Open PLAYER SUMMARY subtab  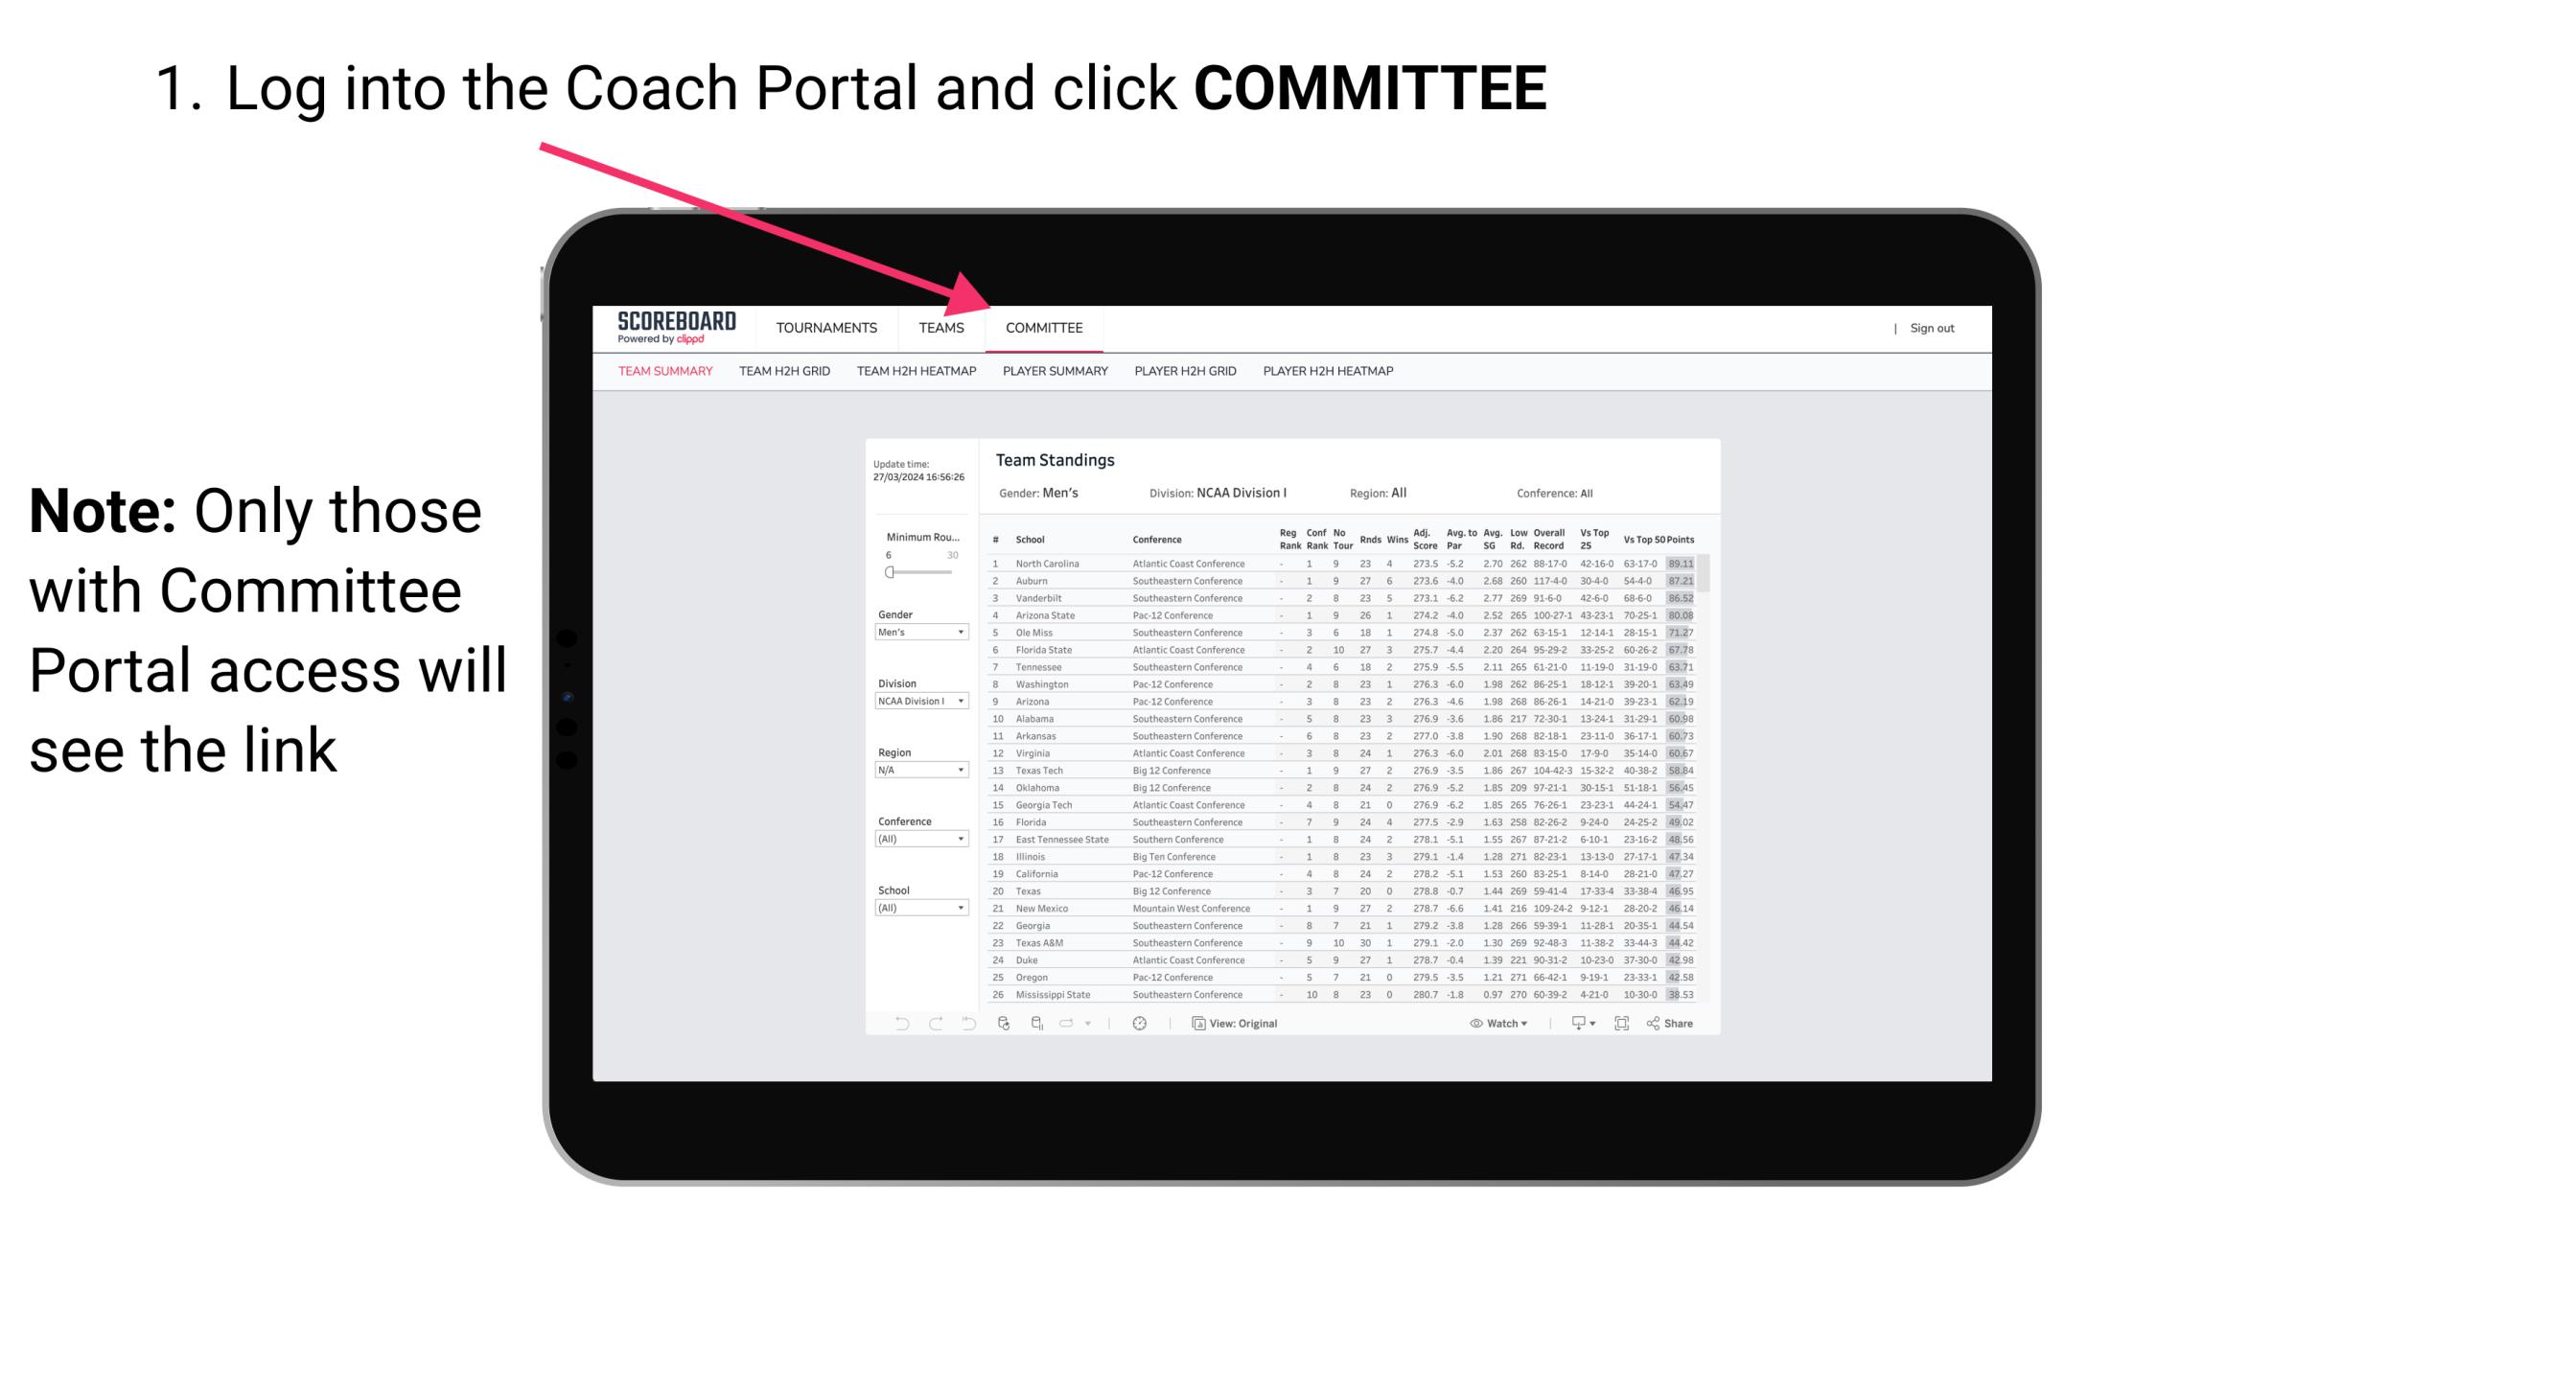(1055, 374)
